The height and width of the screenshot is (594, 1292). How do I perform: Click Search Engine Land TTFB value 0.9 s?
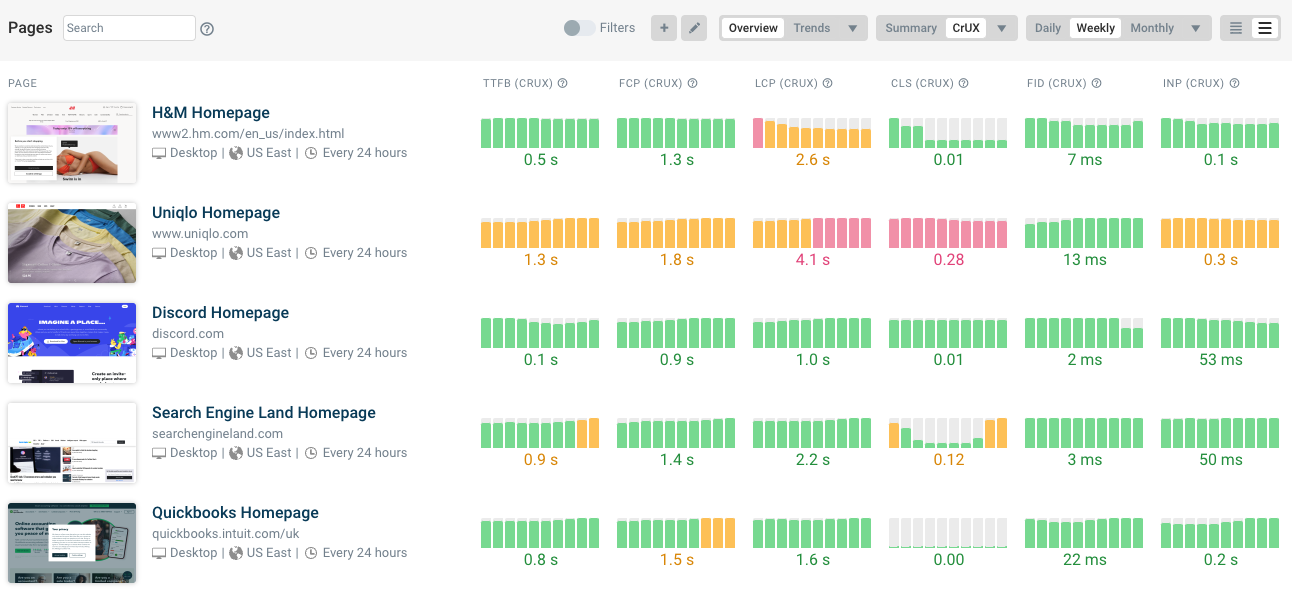click(540, 460)
